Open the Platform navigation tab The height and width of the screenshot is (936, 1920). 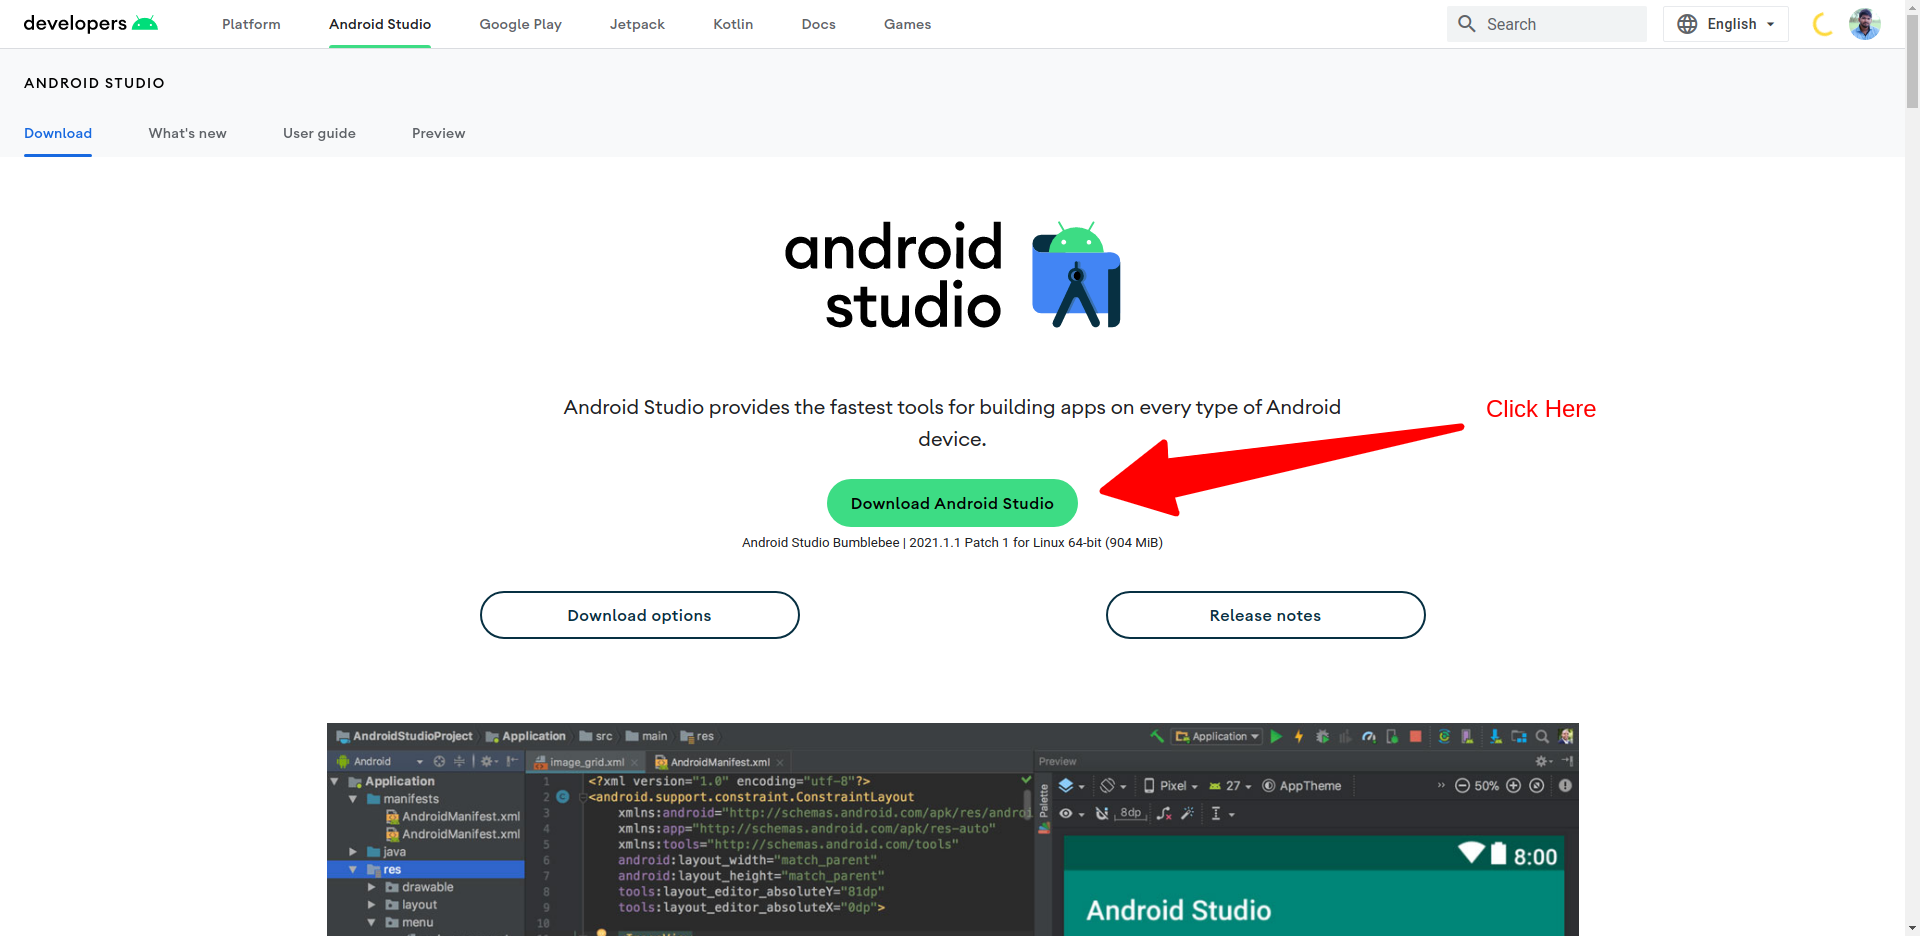251,24
